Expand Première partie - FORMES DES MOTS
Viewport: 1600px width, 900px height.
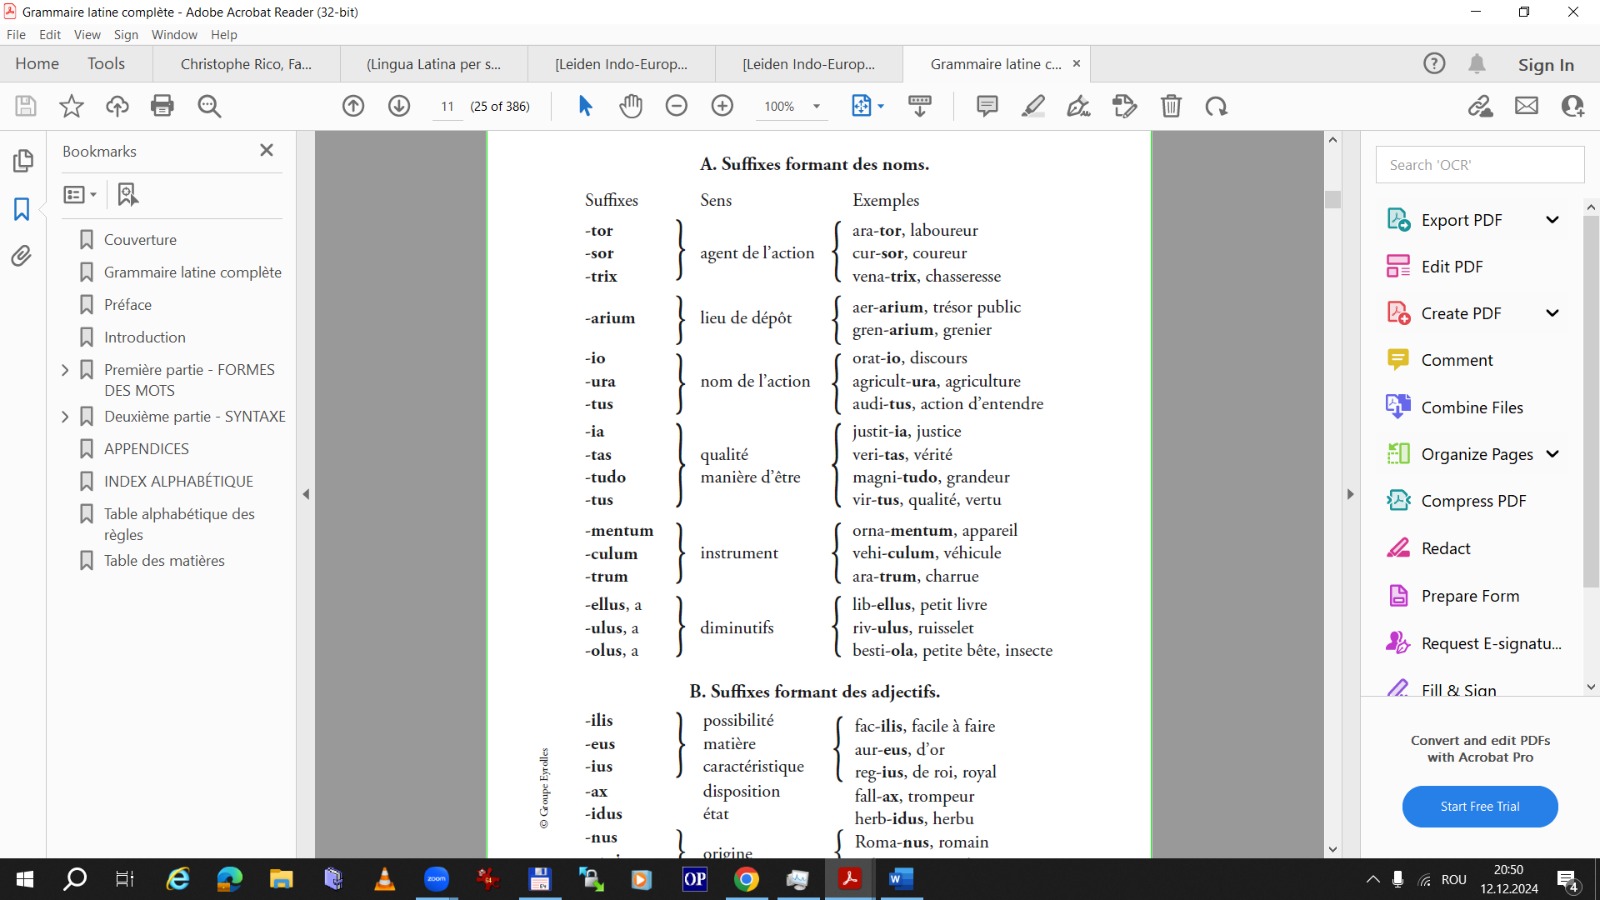(x=65, y=370)
